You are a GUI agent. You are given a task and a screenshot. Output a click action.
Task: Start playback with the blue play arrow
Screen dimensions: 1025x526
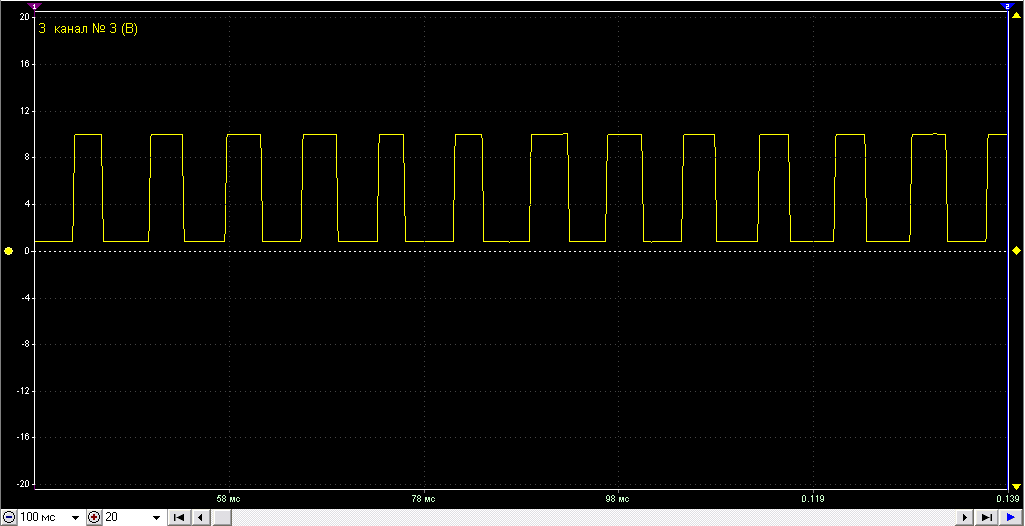point(1010,518)
